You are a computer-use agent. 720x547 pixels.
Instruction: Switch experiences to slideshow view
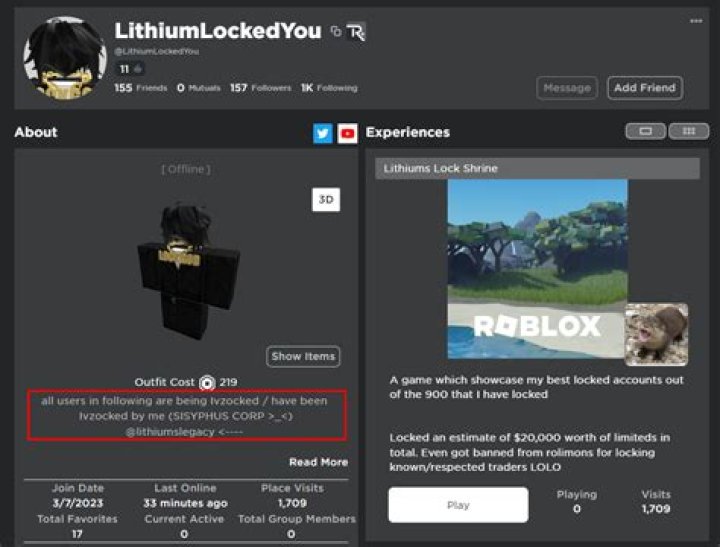(x=645, y=131)
